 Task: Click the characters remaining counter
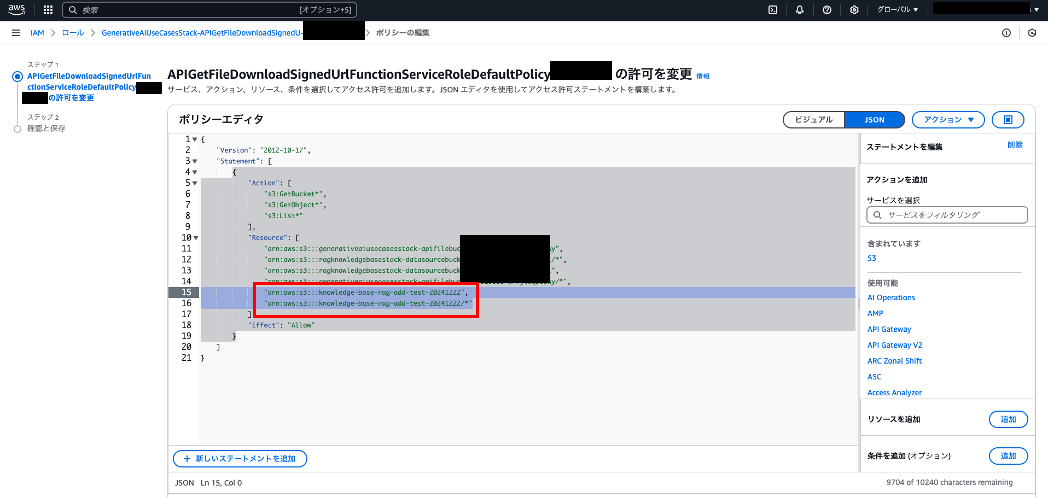[x=949, y=482]
